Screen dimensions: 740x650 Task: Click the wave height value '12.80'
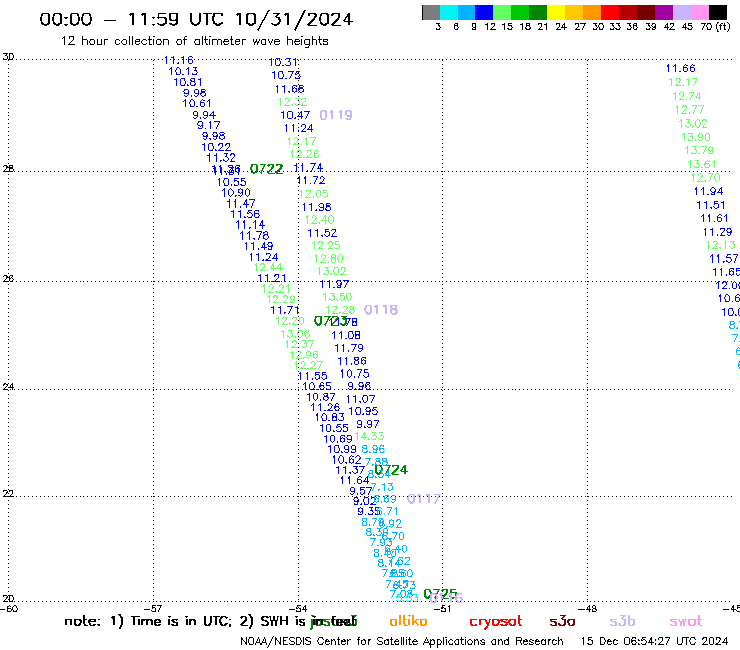click(328, 259)
